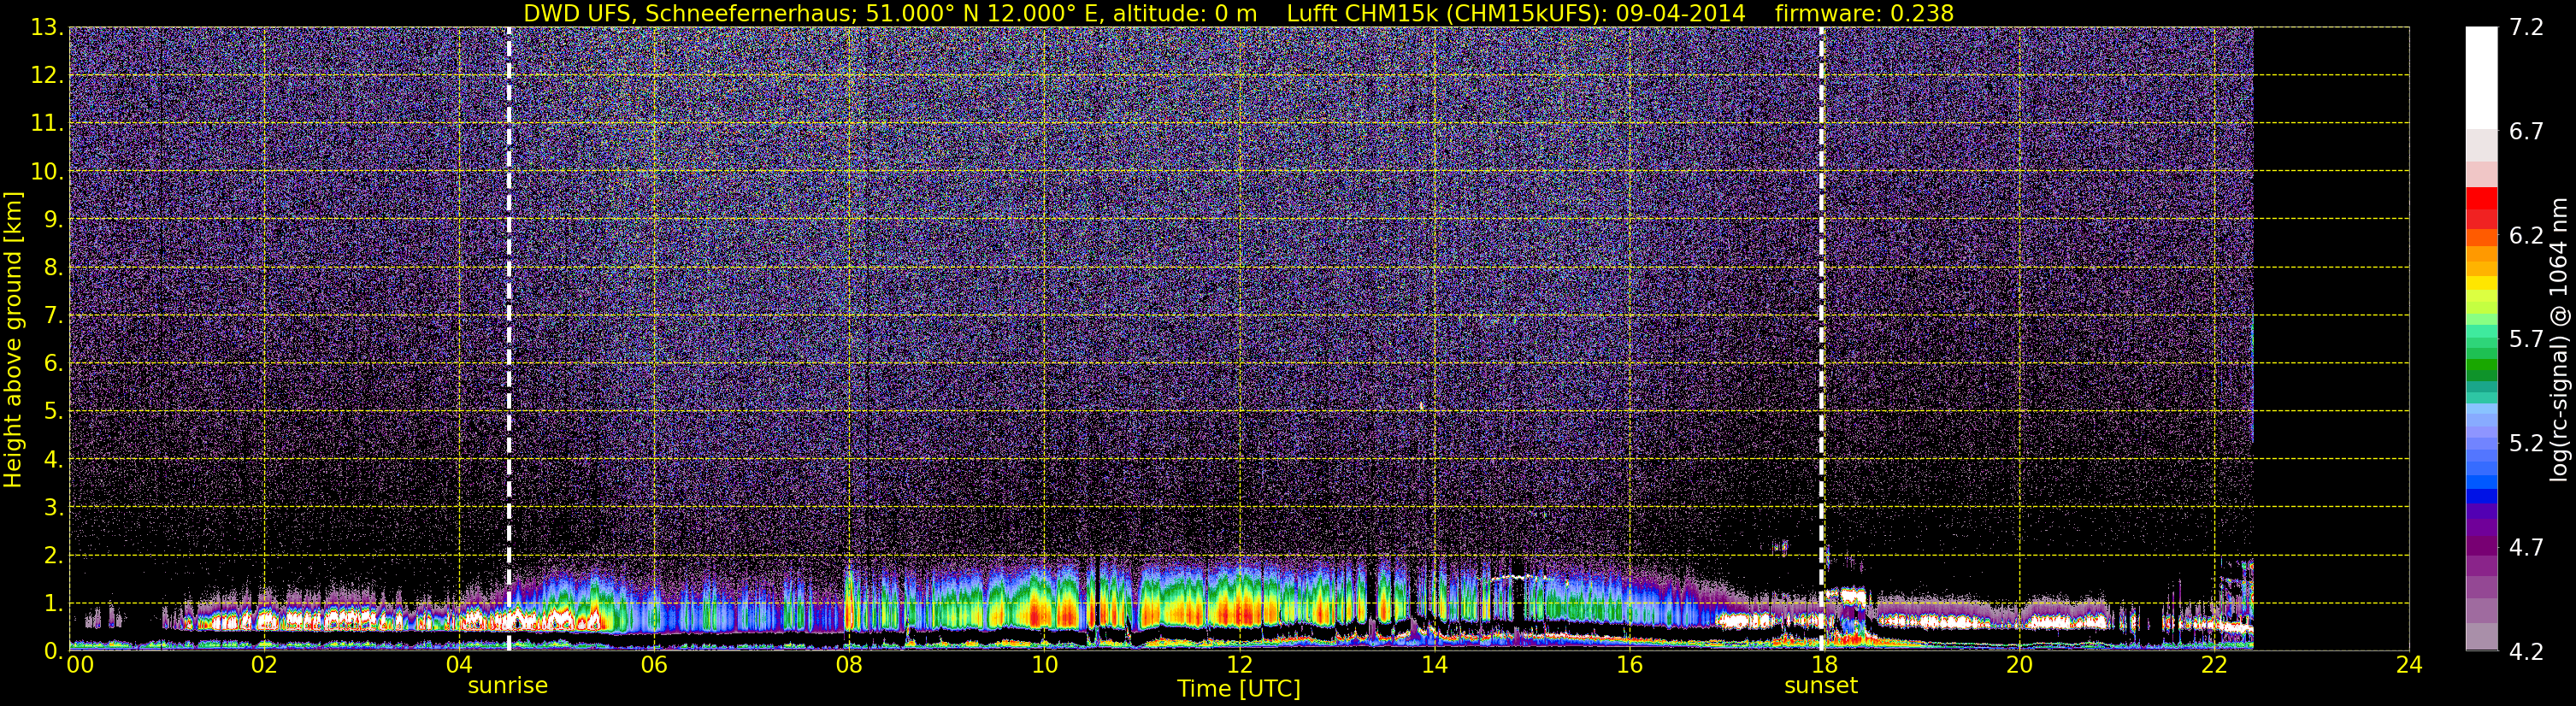
Task: Click the height axis tick label 5
Action: pyautogui.click(x=54, y=412)
